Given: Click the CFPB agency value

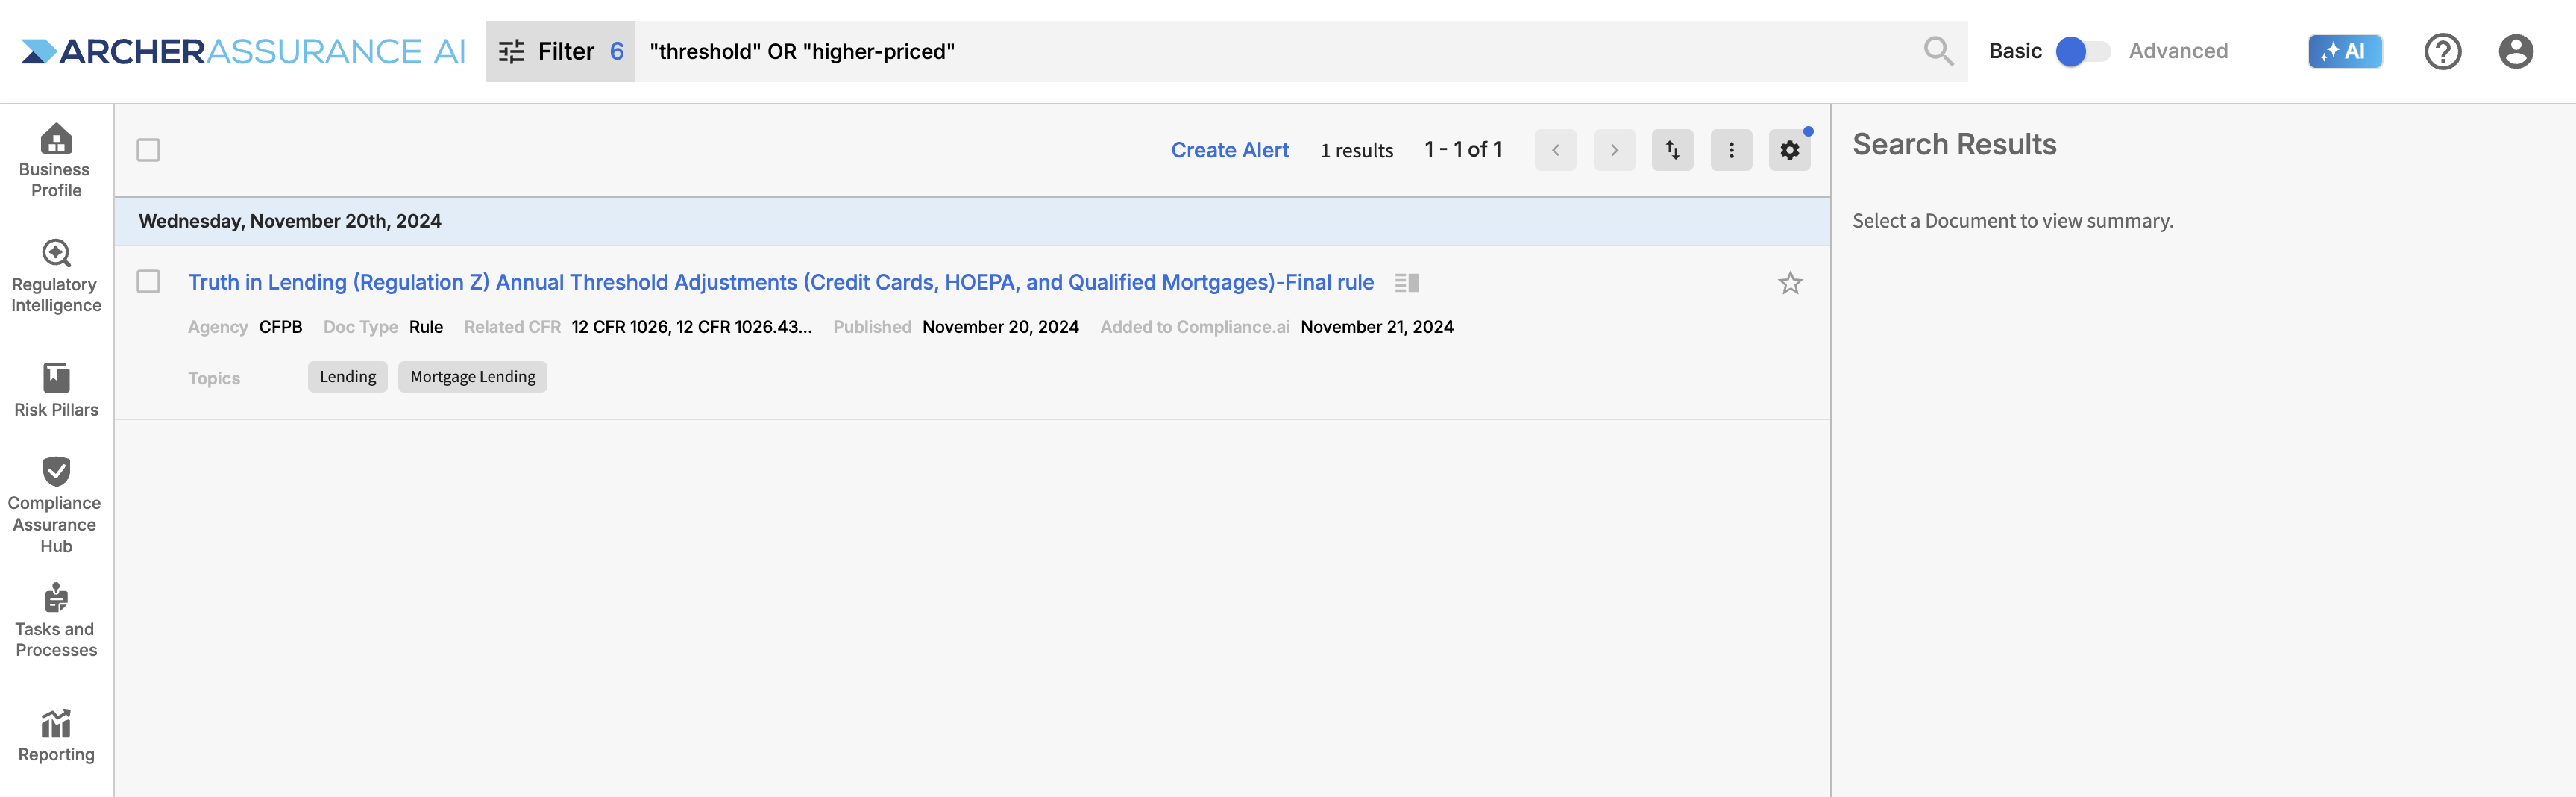Looking at the screenshot, I should click(x=280, y=327).
